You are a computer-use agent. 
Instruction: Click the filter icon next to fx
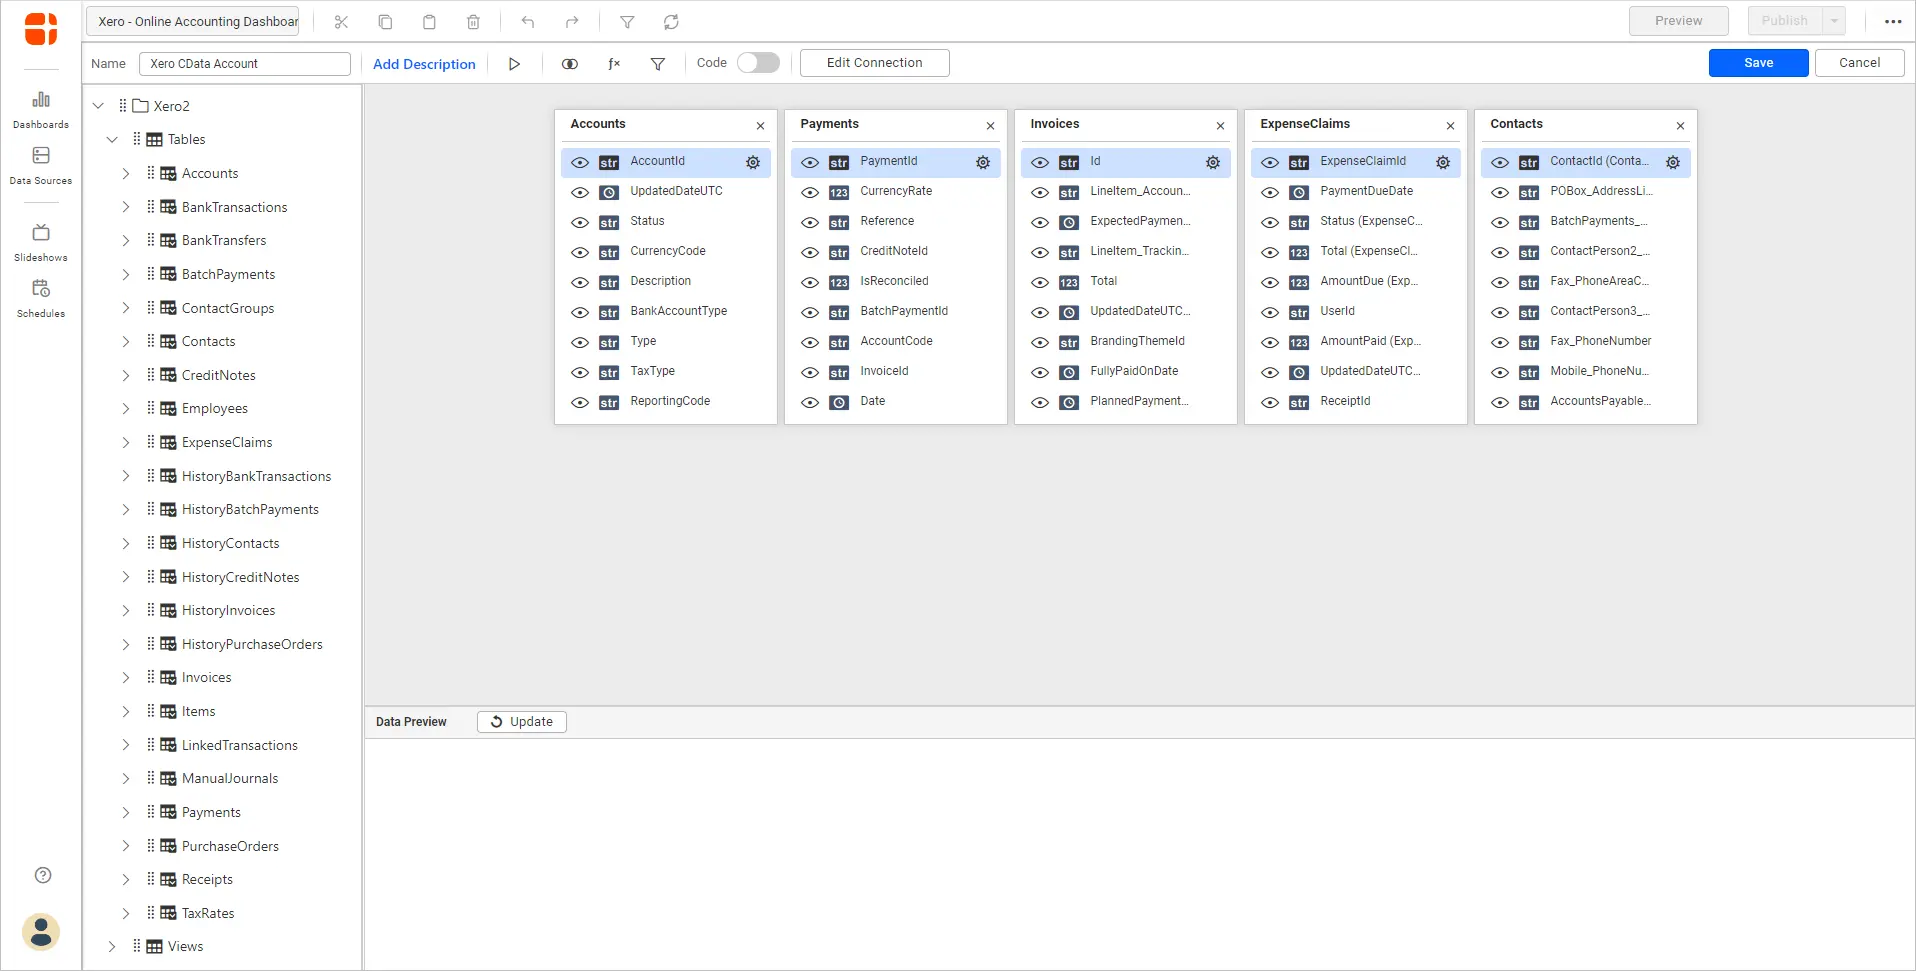658,64
